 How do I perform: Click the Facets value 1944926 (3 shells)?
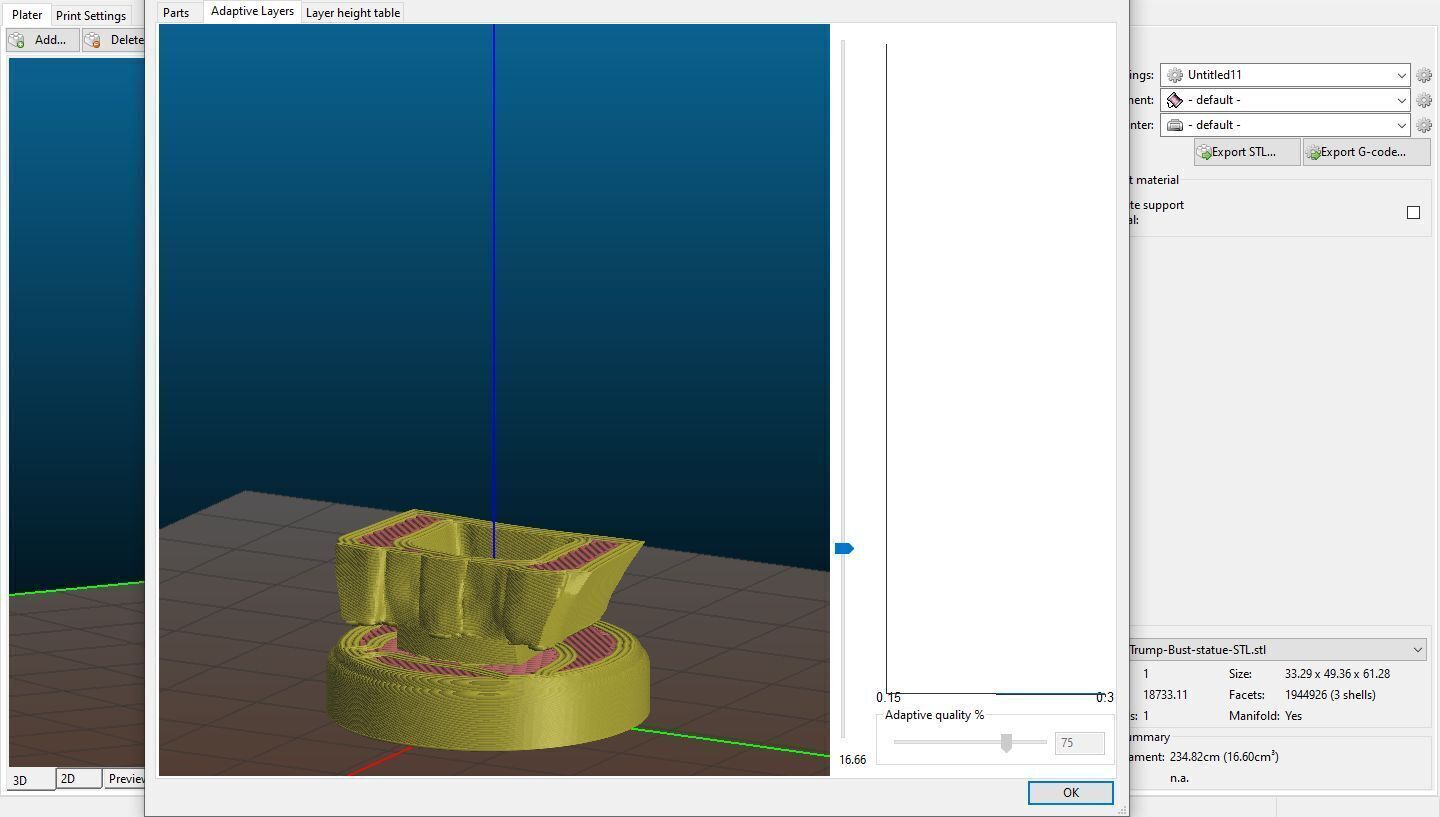coord(1330,695)
